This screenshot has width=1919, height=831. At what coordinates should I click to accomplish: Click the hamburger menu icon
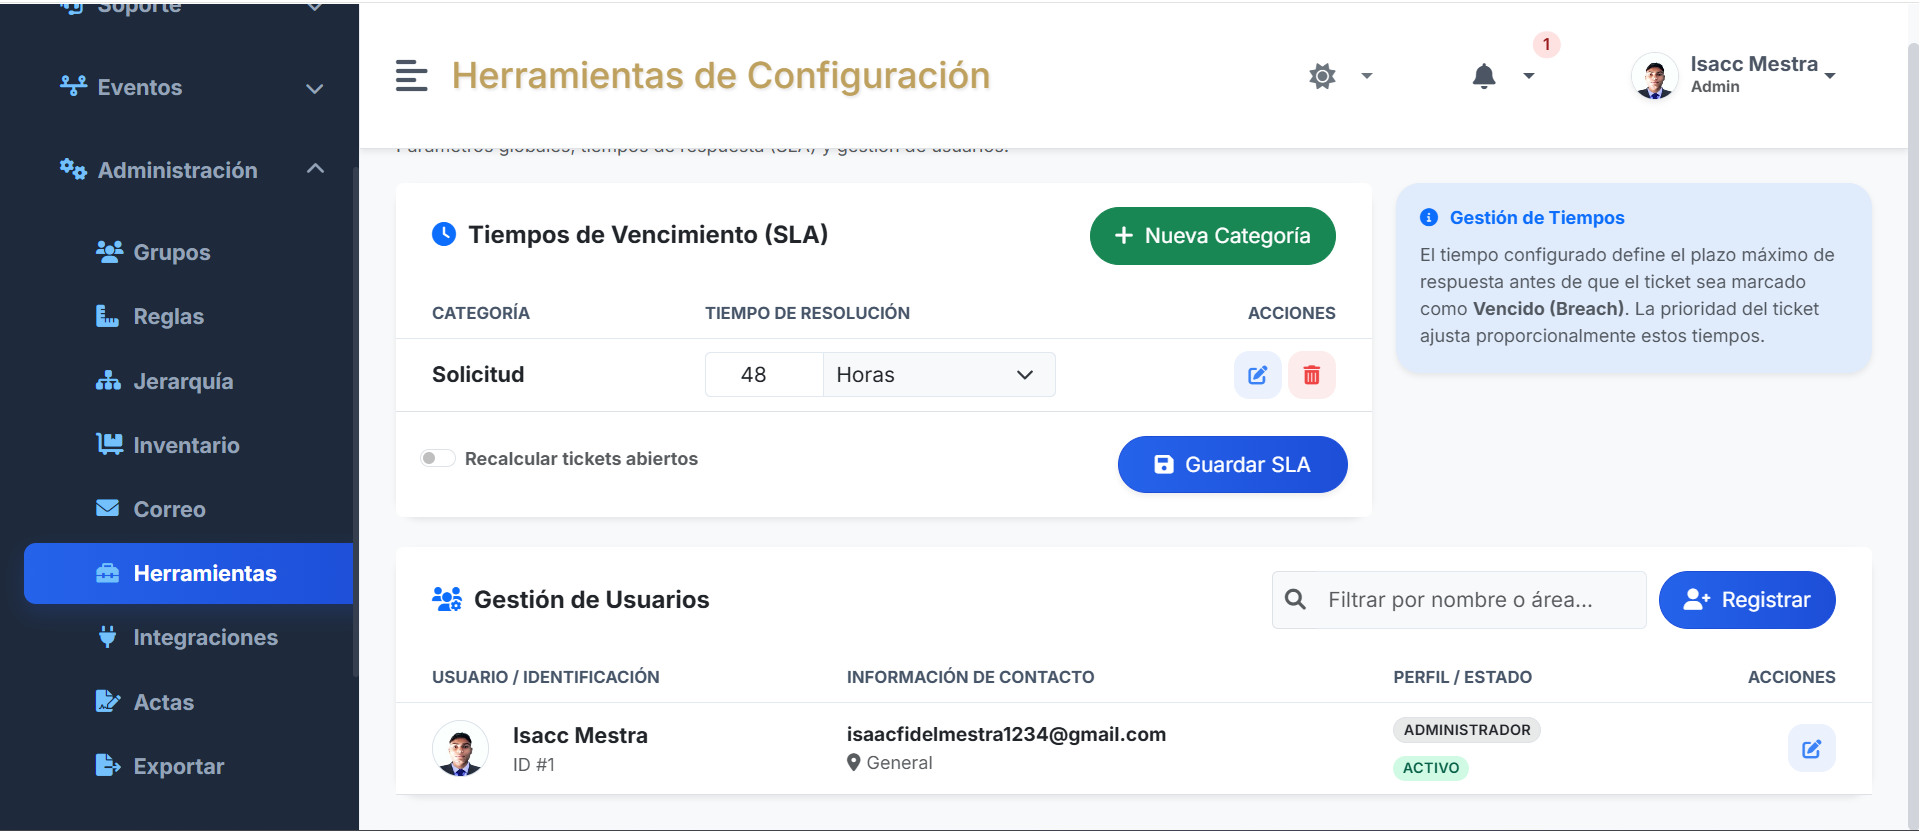tap(411, 76)
